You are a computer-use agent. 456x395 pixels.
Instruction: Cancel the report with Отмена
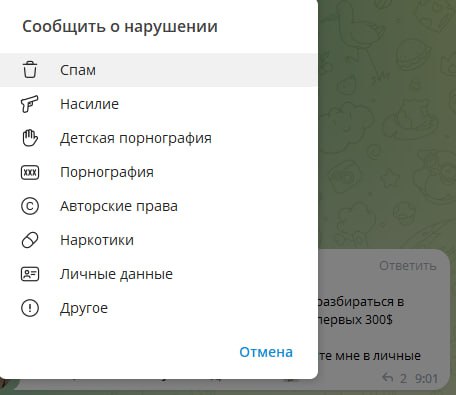(x=266, y=352)
